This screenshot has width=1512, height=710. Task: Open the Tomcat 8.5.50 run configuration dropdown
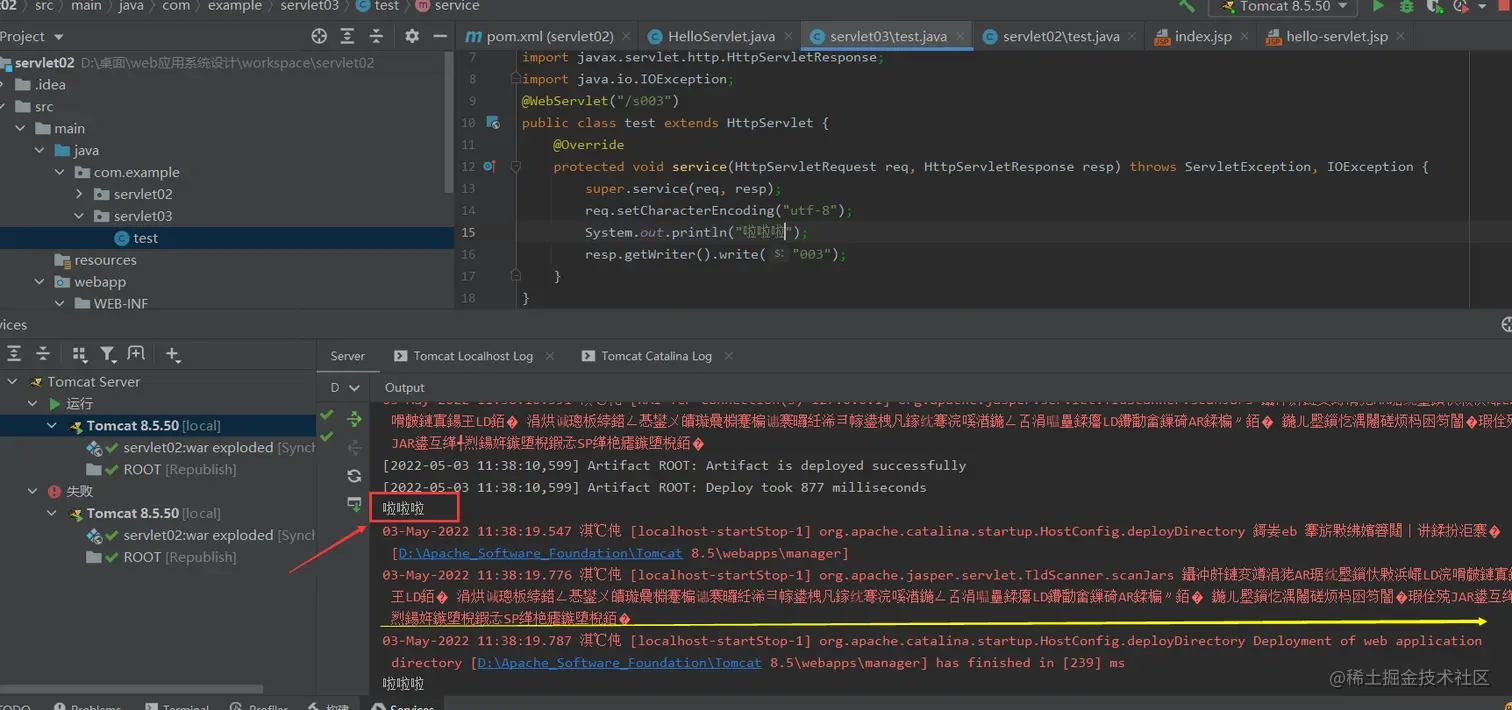[1284, 6]
